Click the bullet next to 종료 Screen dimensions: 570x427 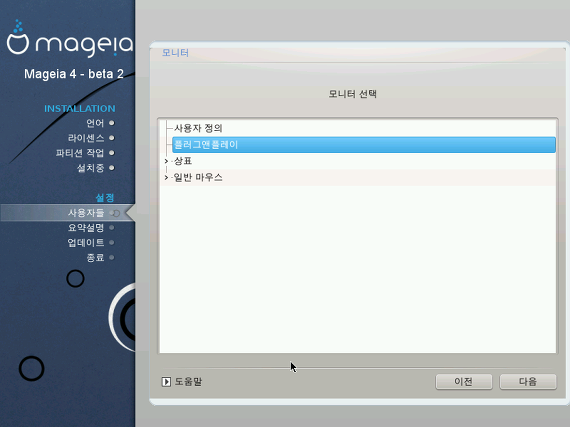click(112, 257)
